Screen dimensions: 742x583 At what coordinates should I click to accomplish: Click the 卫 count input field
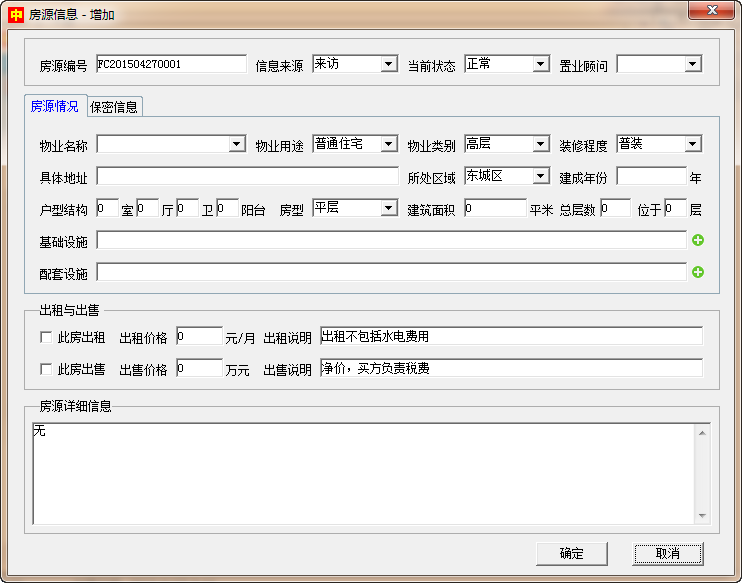(x=187, y=208)
